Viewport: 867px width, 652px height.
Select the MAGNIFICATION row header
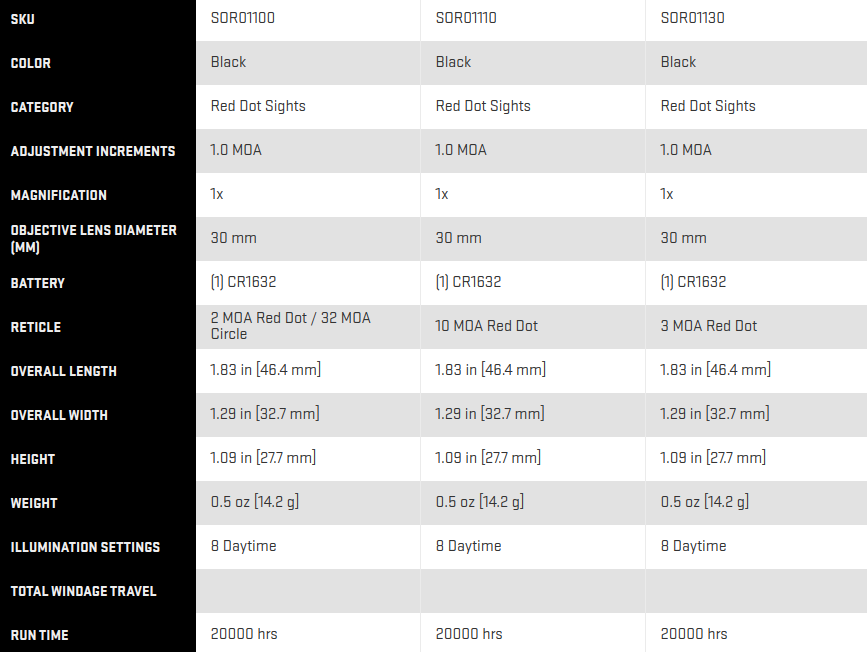click(x=59, y=195)
